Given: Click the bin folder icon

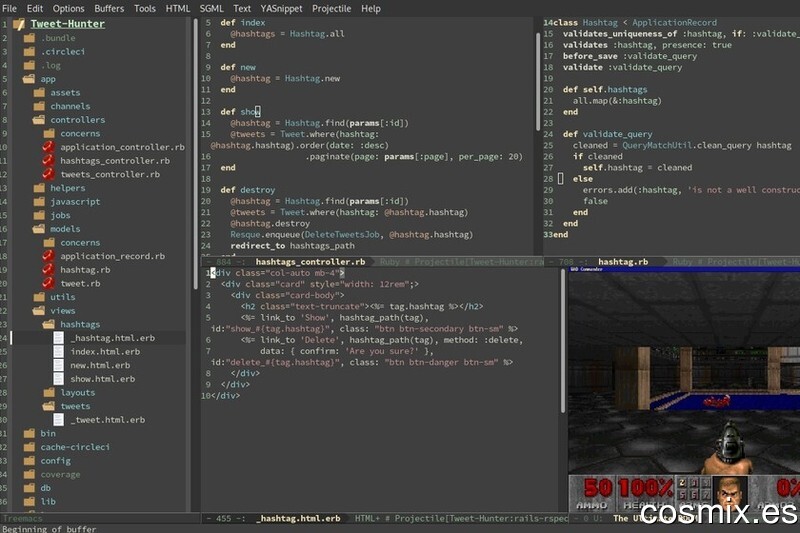Looking at the screenshot, I should pos(30,433).
